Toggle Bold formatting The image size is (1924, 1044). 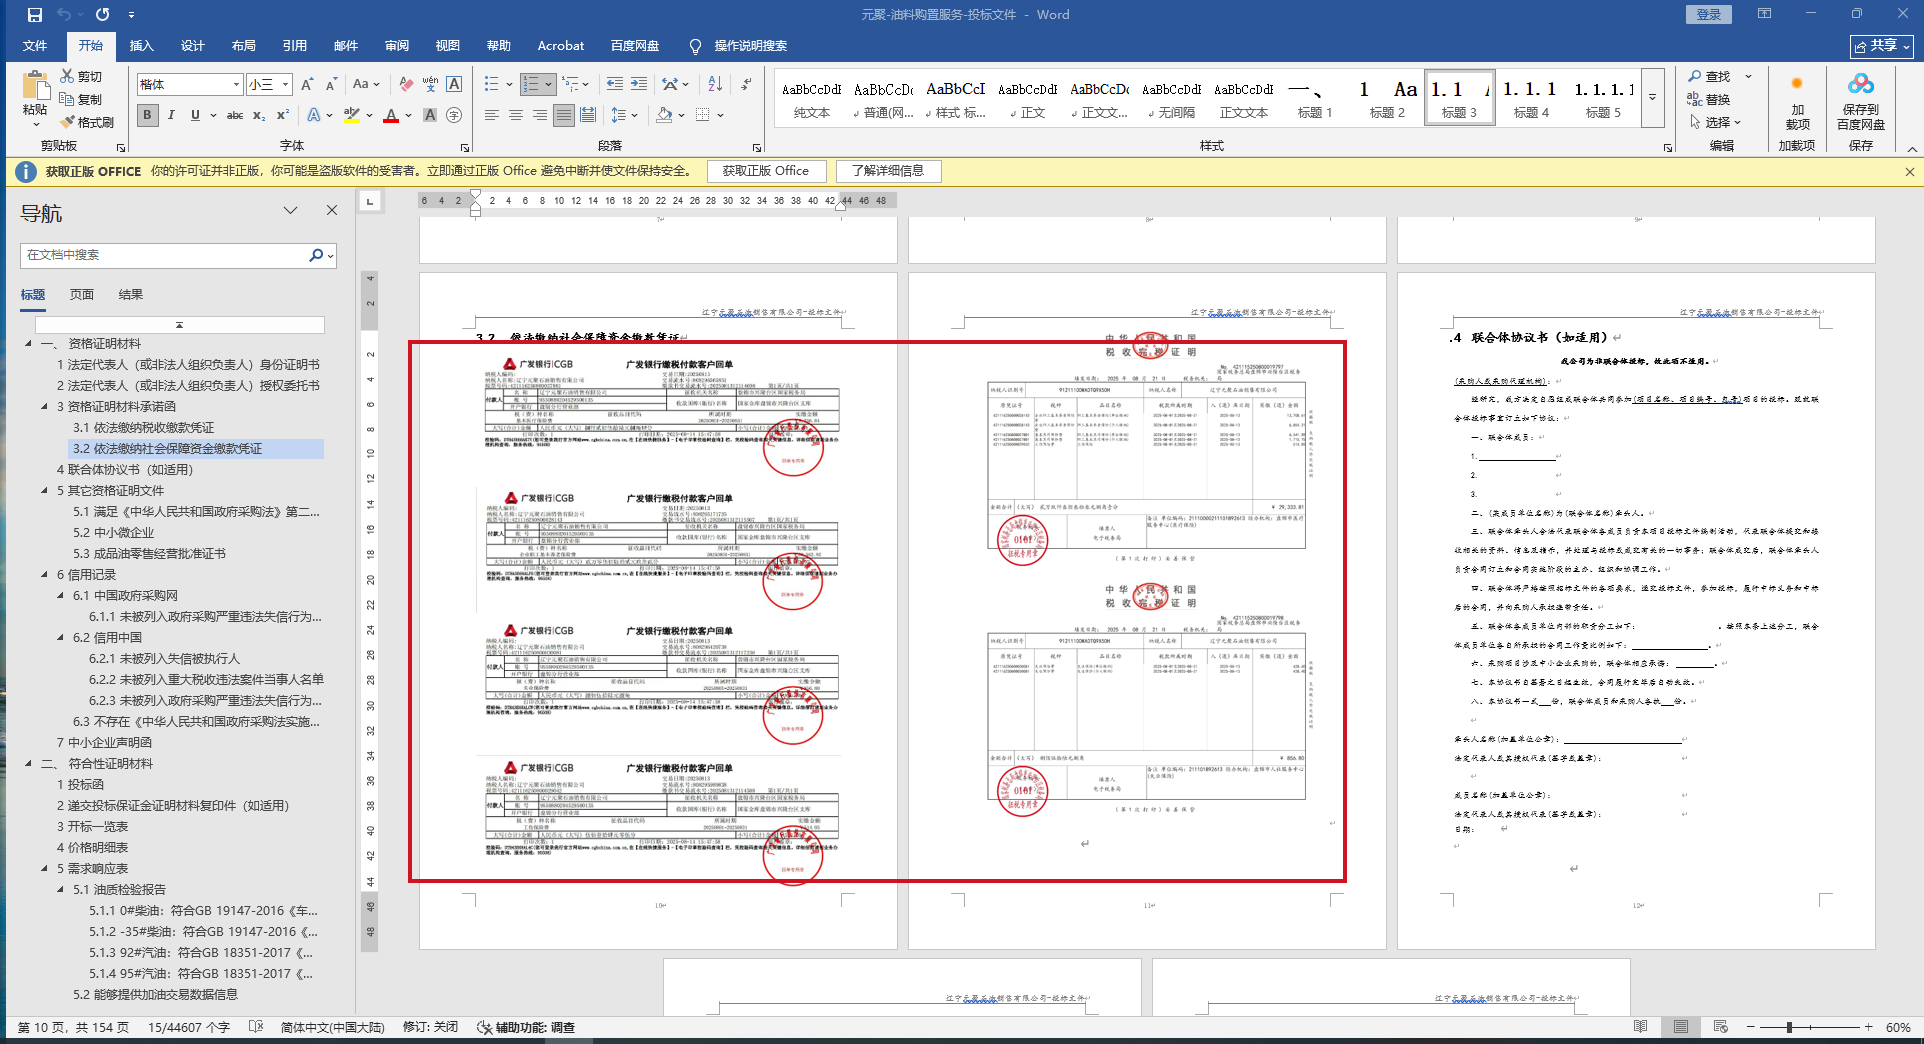tap(147, 115)
